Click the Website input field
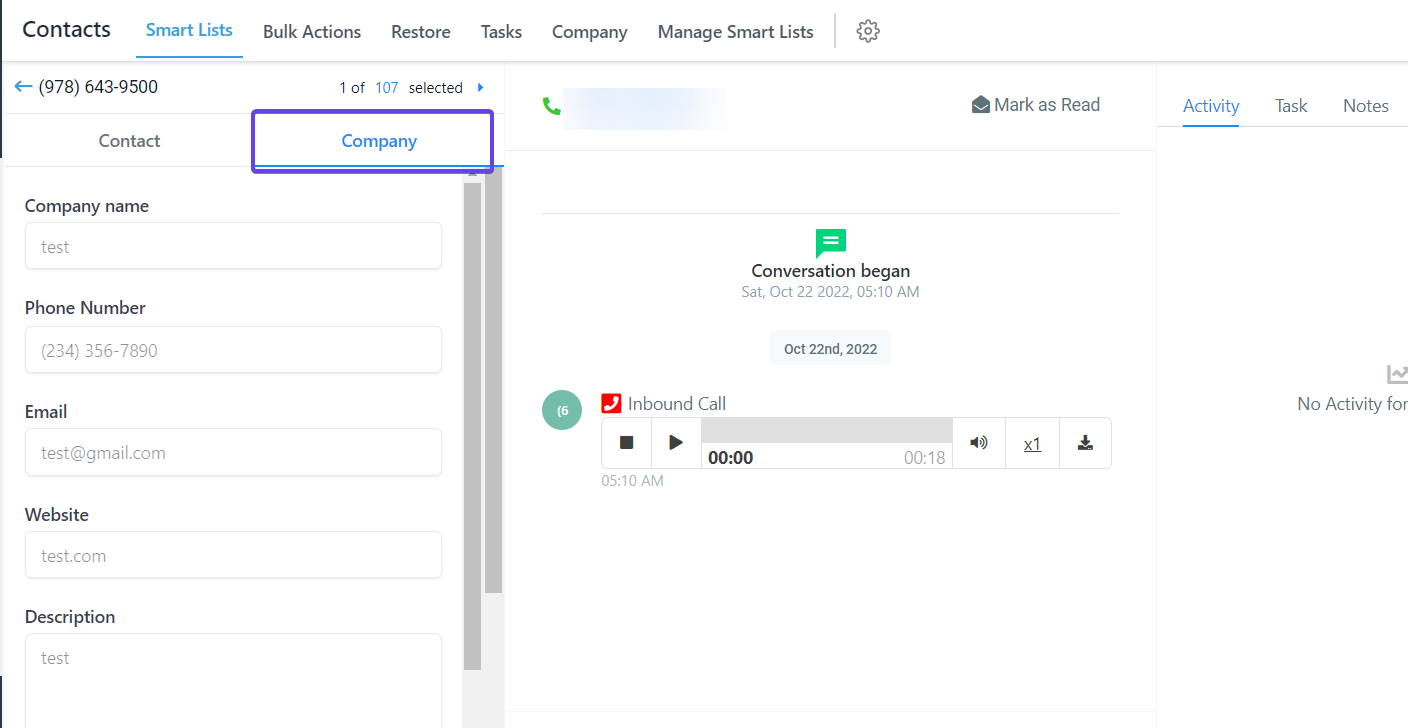1408x728 pixels. tap(233, 555)
